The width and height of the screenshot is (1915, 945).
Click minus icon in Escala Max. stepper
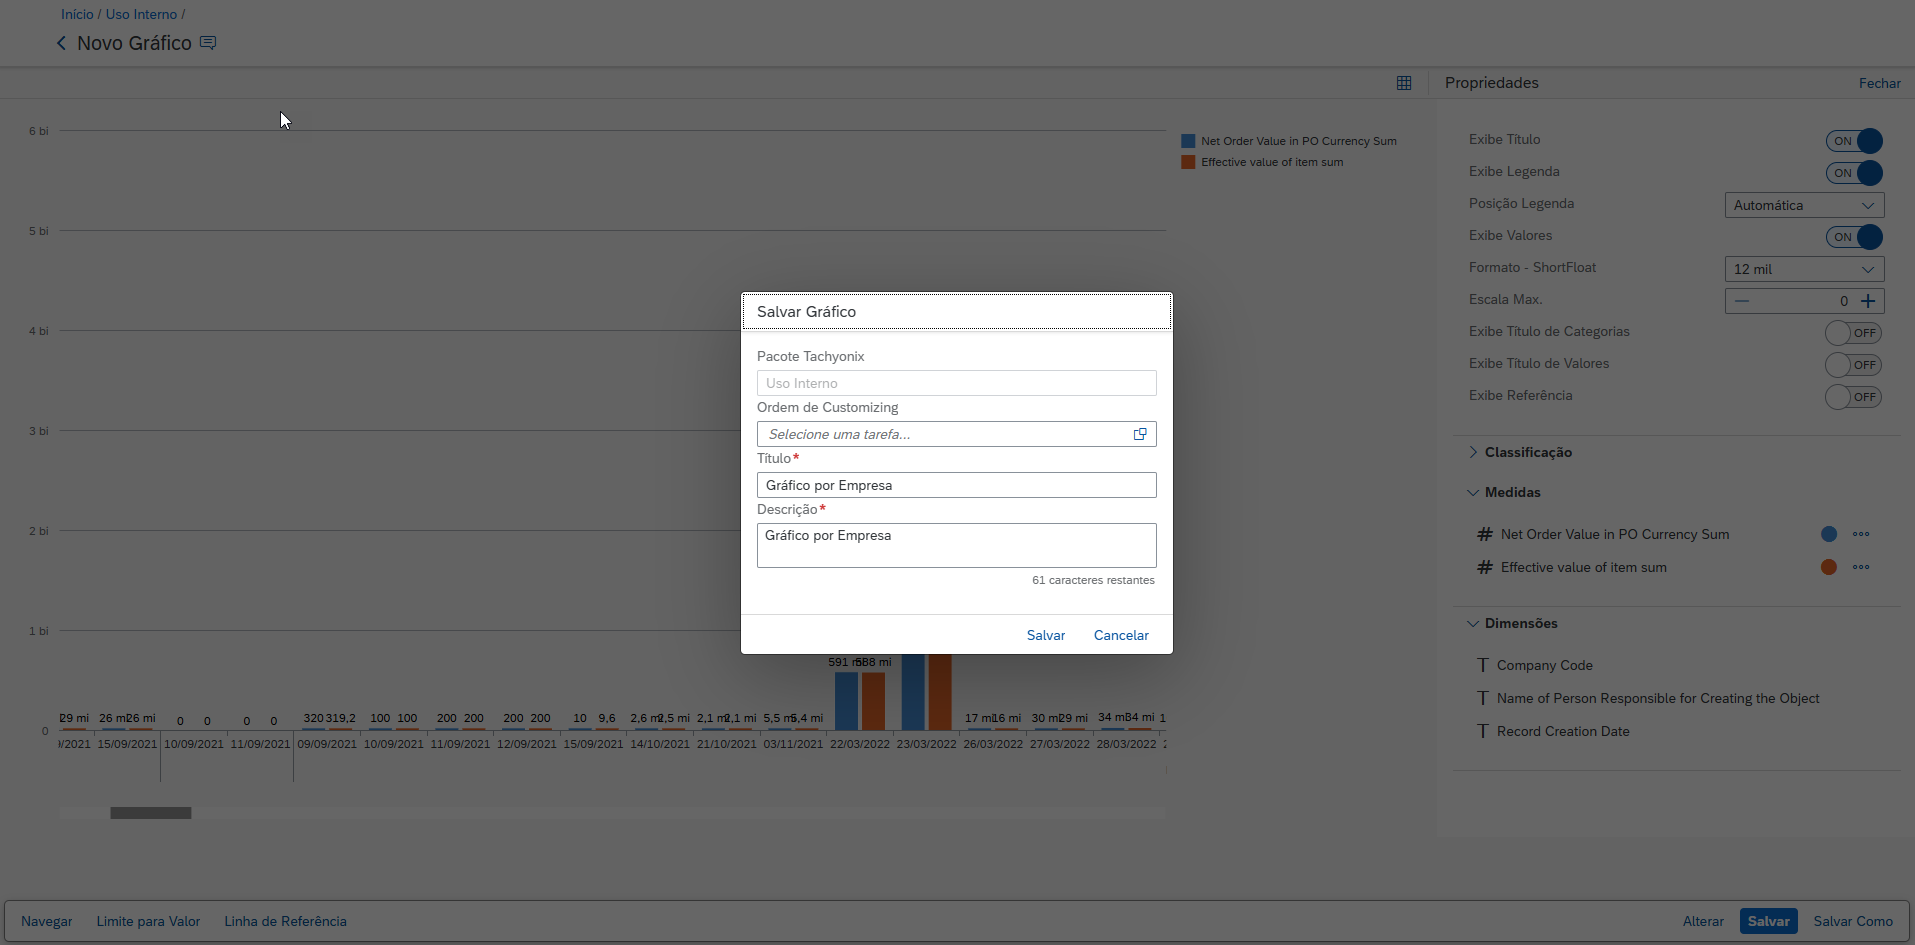pos(1742,301)
